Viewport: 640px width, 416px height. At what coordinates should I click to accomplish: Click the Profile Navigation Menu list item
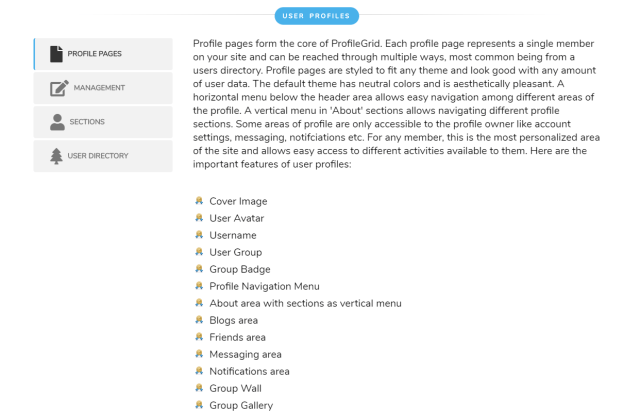264,286
